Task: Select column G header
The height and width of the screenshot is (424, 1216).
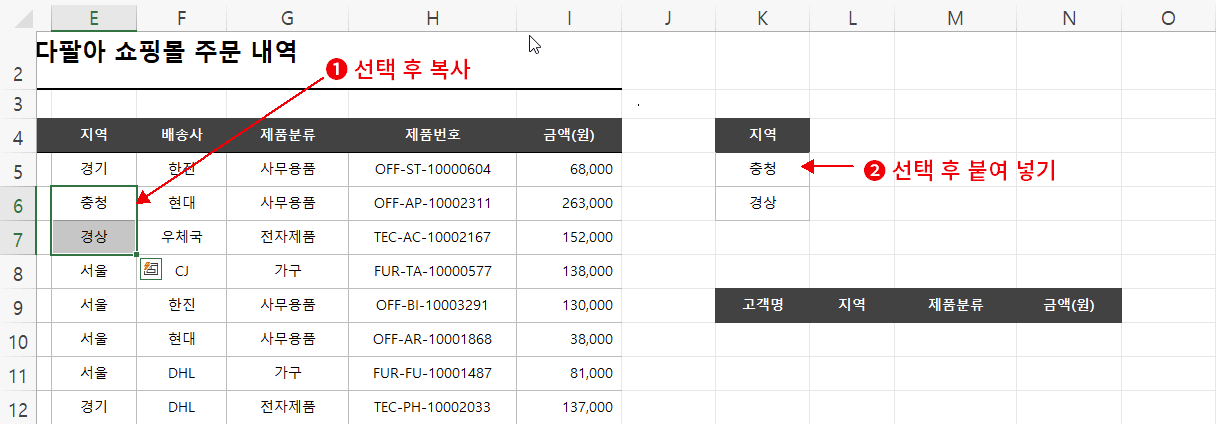Action: tap(287, 16)
